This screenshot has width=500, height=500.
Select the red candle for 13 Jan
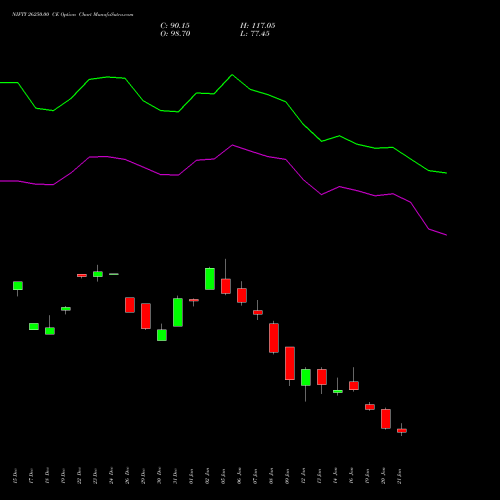coord(322,377)
